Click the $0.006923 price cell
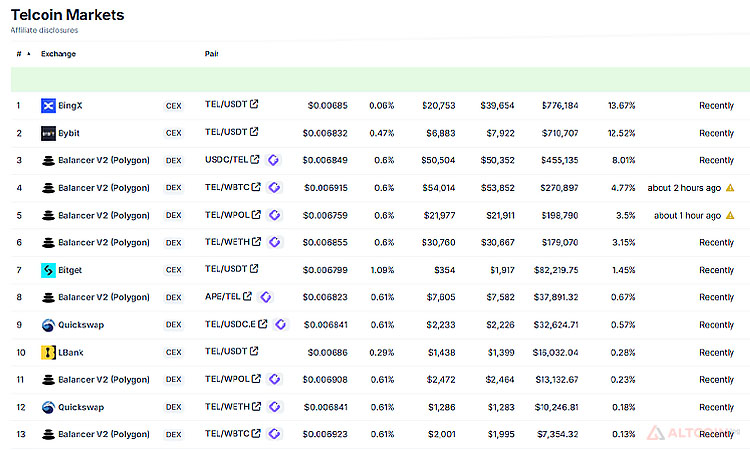Viewport: 750px width, 450px height. coord(326,435)
